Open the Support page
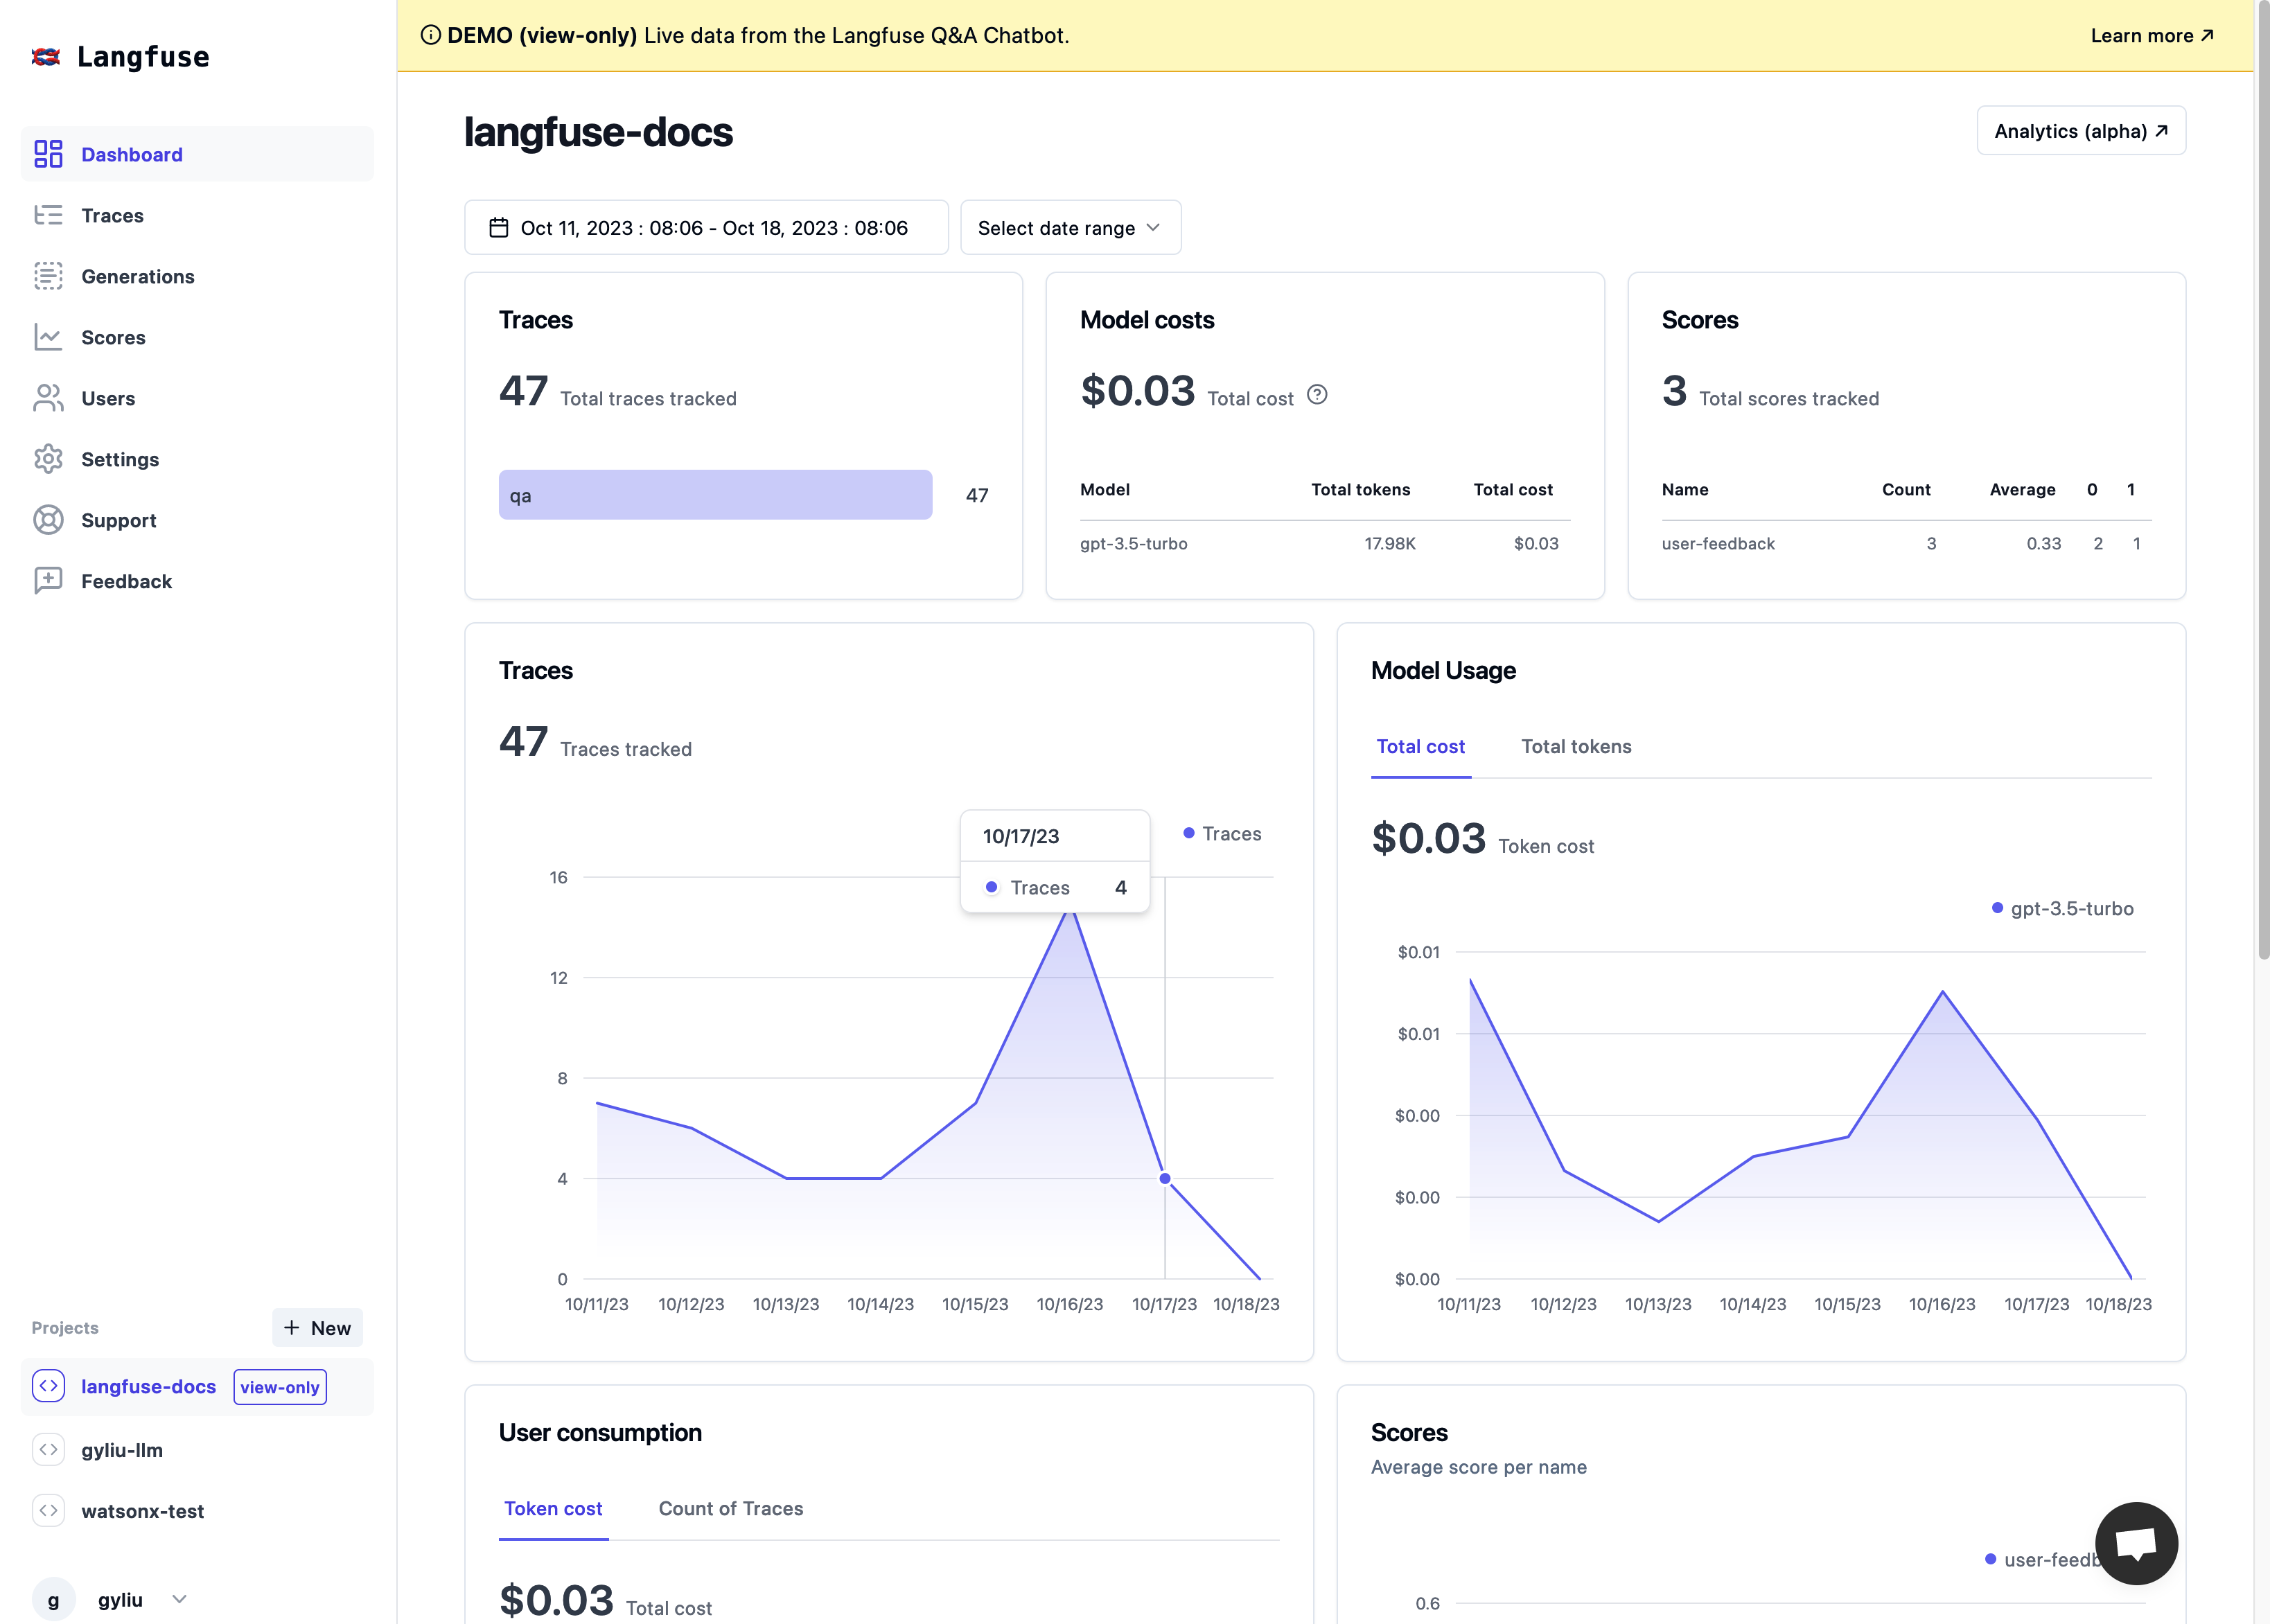The image size is (2270, 1624). tap(198, 520)
